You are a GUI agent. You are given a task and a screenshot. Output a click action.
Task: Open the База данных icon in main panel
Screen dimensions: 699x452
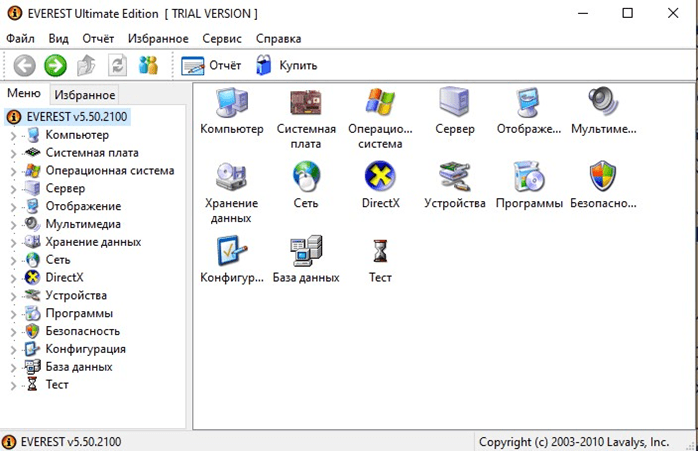[x=306, y=251]
